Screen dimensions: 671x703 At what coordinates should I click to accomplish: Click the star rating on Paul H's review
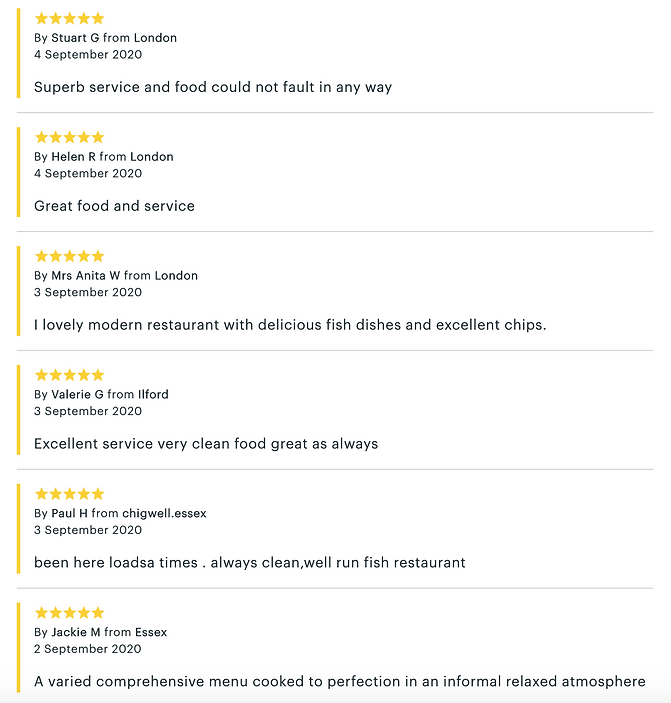69,494
